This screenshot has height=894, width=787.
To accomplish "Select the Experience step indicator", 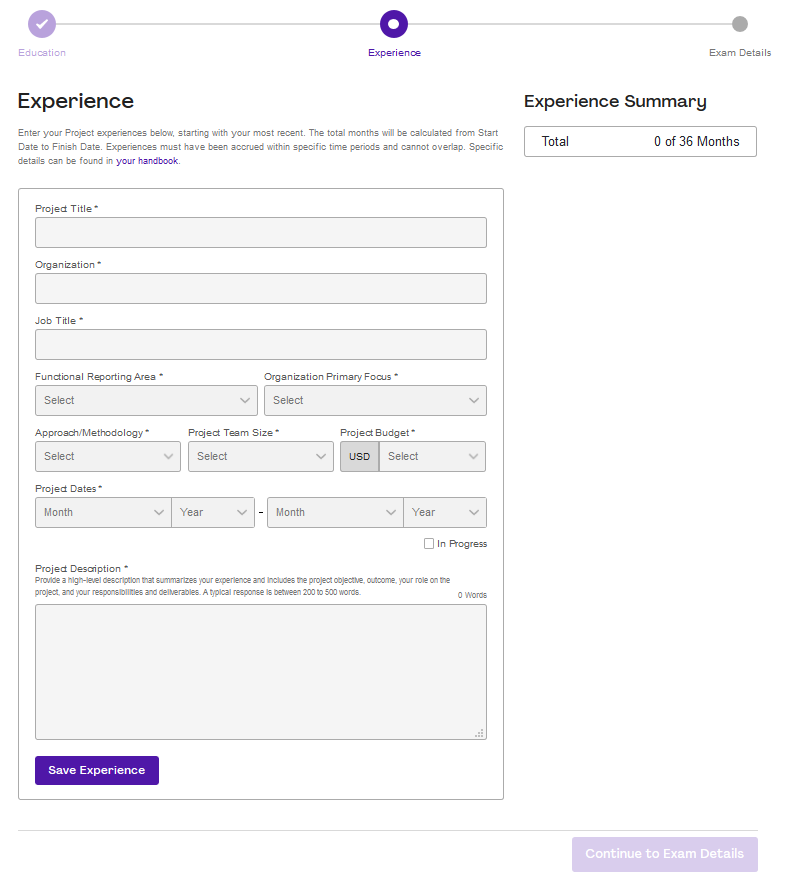I will [x=394, y=23].
